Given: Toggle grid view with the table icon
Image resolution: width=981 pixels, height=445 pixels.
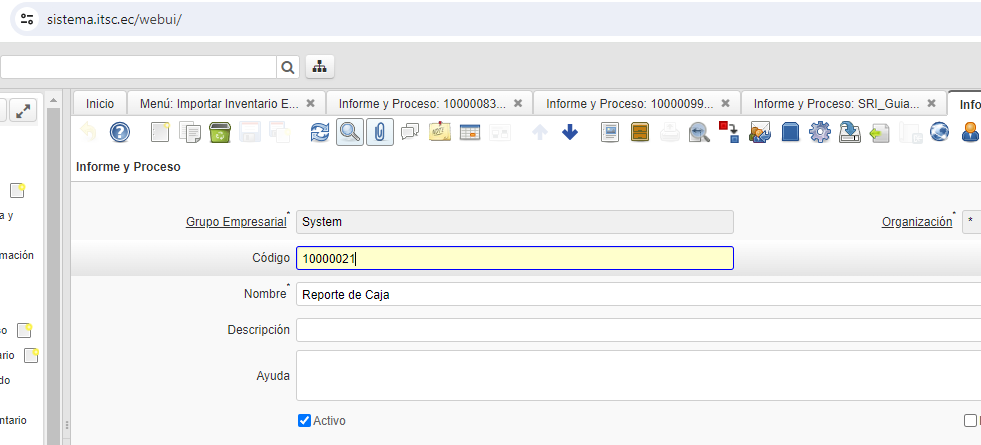Looking at the screenshot, I should (470, 132).
